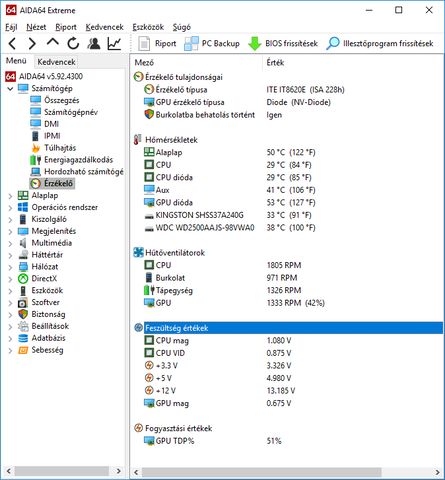The height and width of the screenshot is (480, 445).
Task: Switch to the Kedvencek tab in the sidebar
Action: point(56,62)
